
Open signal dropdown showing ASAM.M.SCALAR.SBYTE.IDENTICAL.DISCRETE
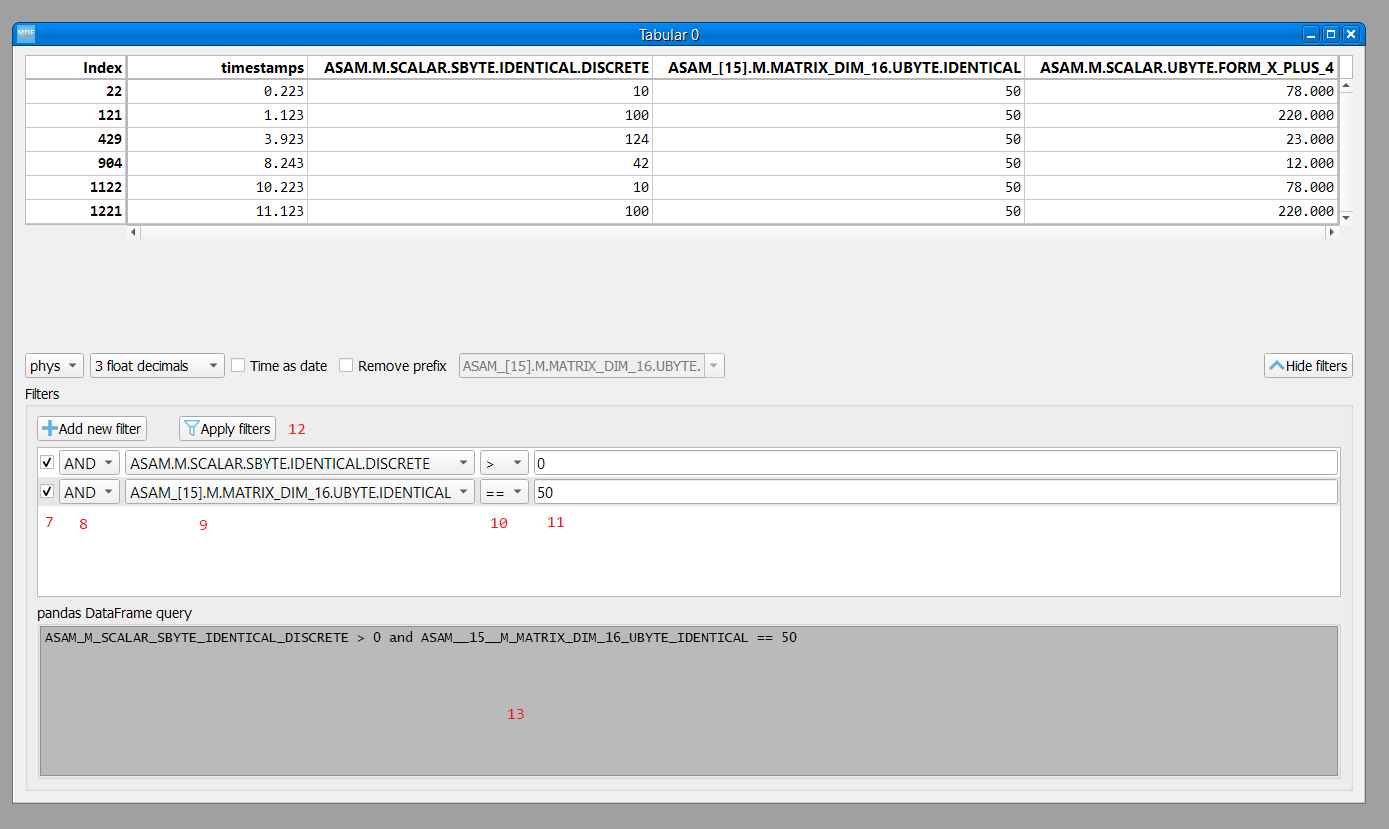pyautogui.click(x=300, y=463)
